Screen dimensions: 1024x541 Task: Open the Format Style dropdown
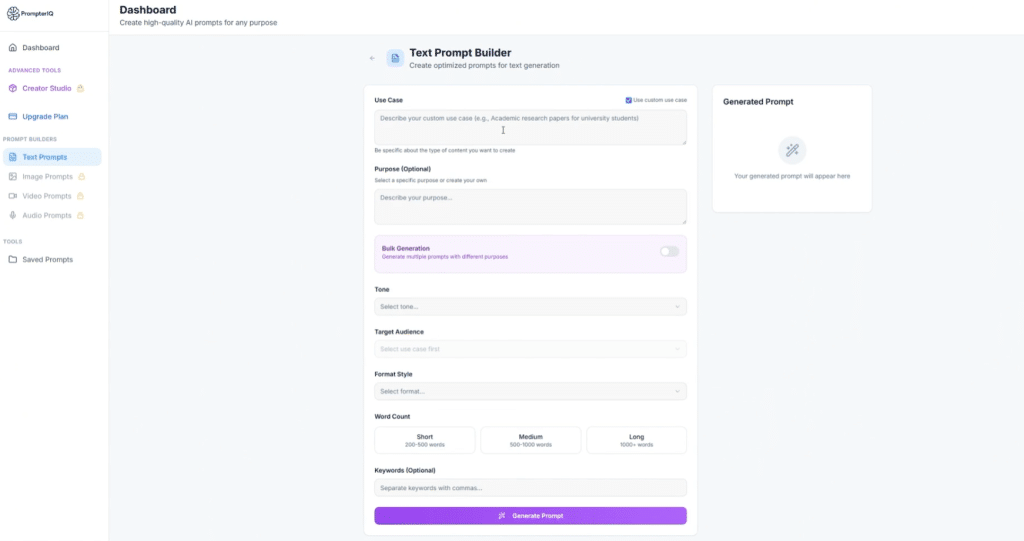tap(530, 391)
